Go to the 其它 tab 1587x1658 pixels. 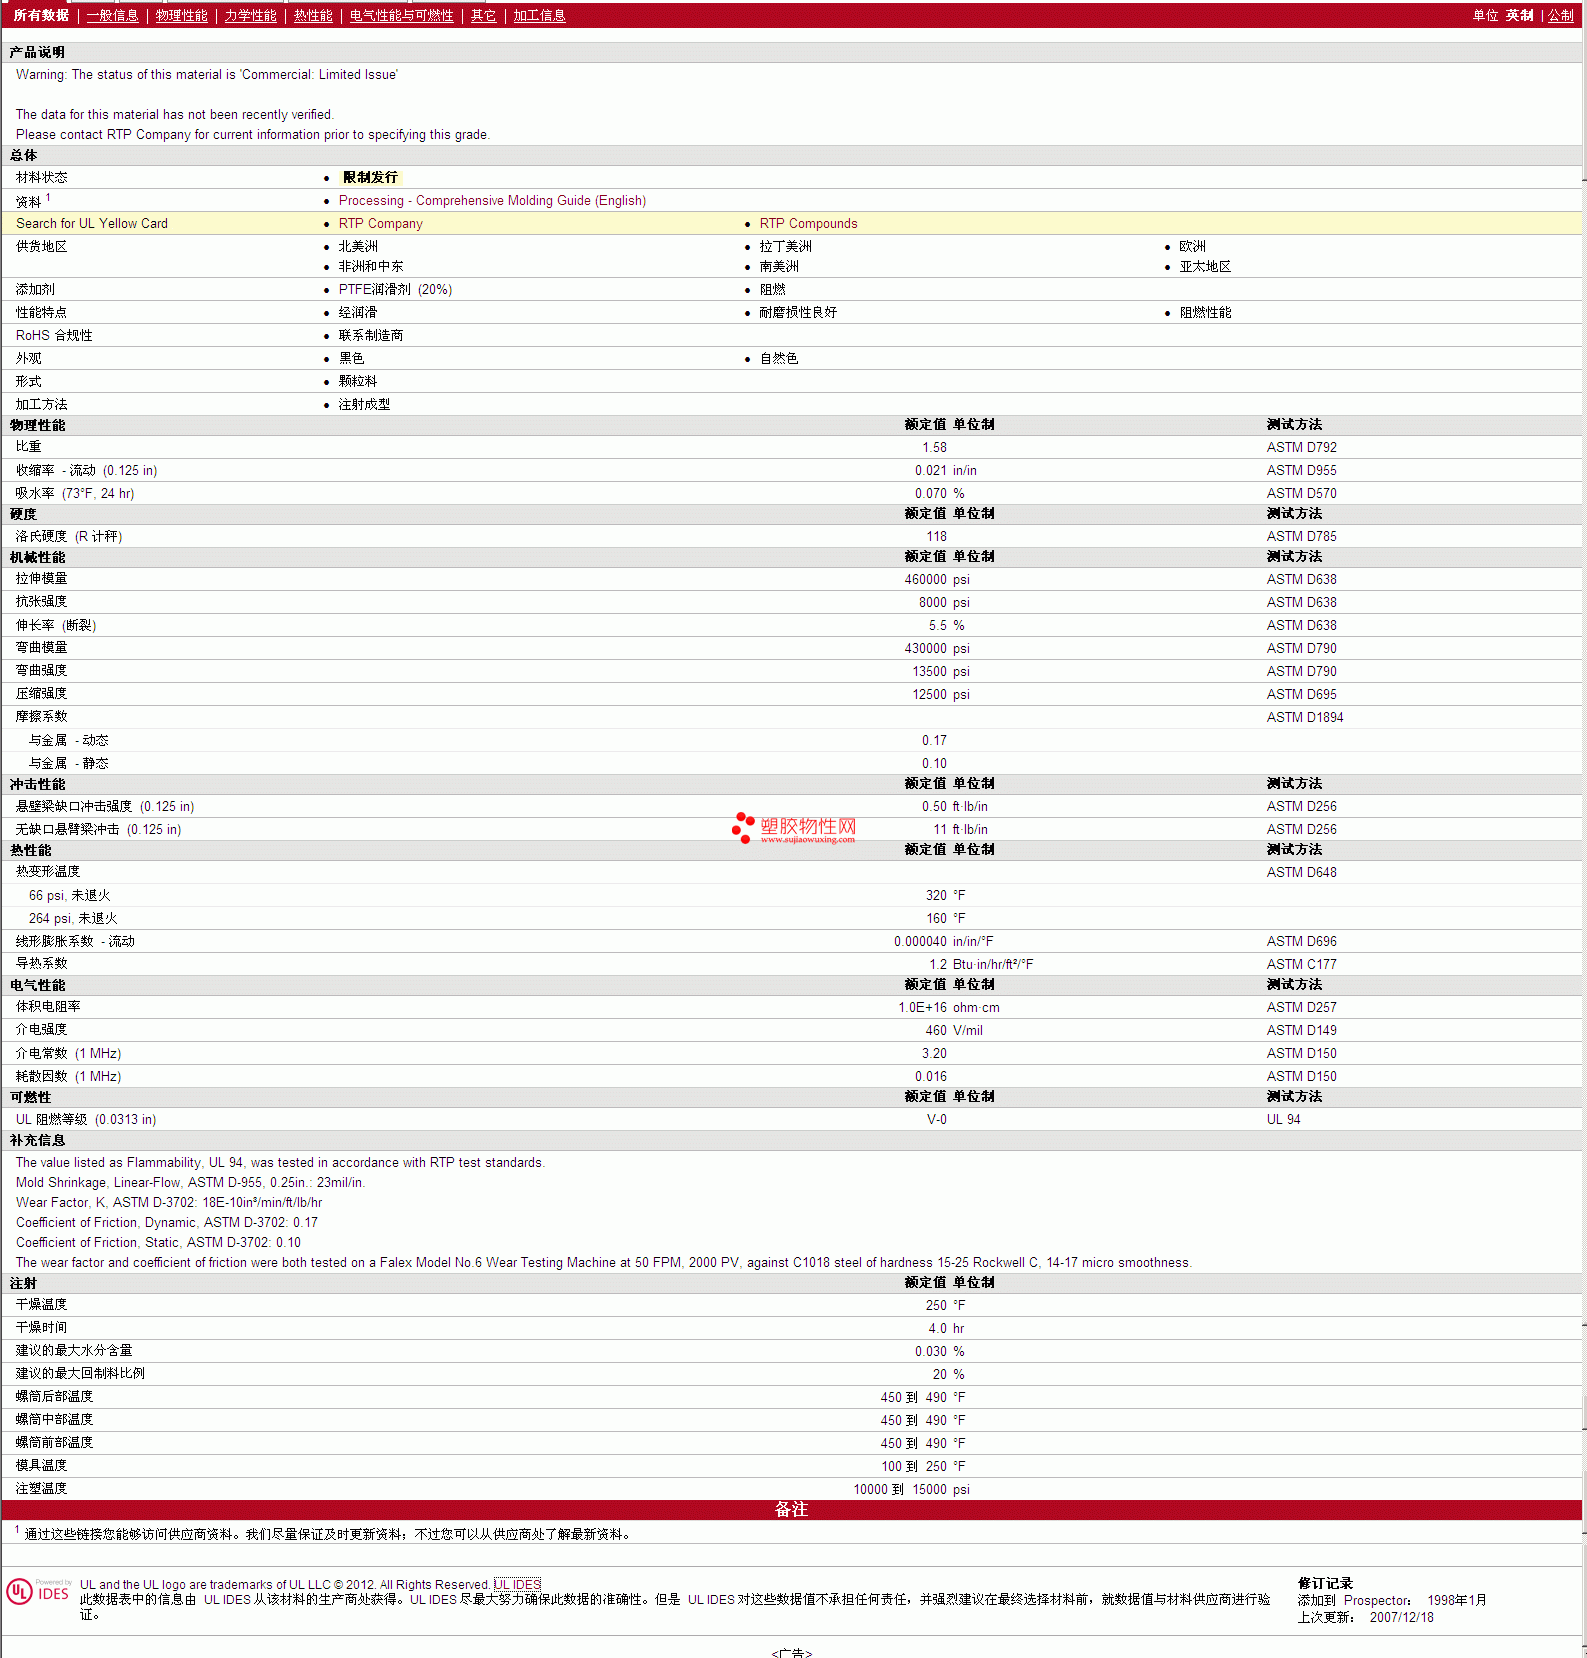[x=483, y=15]
